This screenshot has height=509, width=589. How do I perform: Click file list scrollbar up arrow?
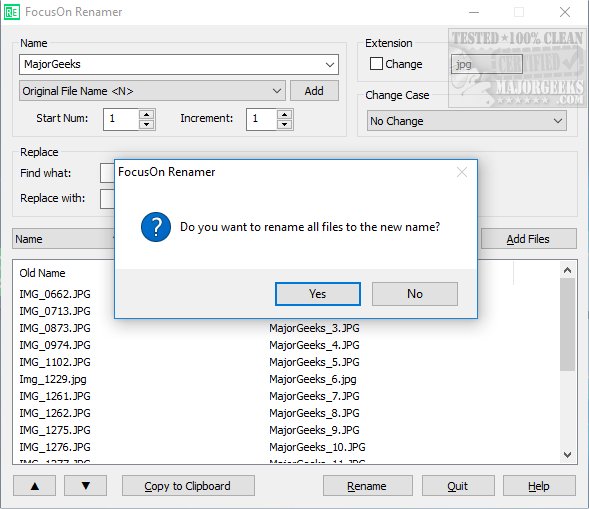[x=568, y=270]
